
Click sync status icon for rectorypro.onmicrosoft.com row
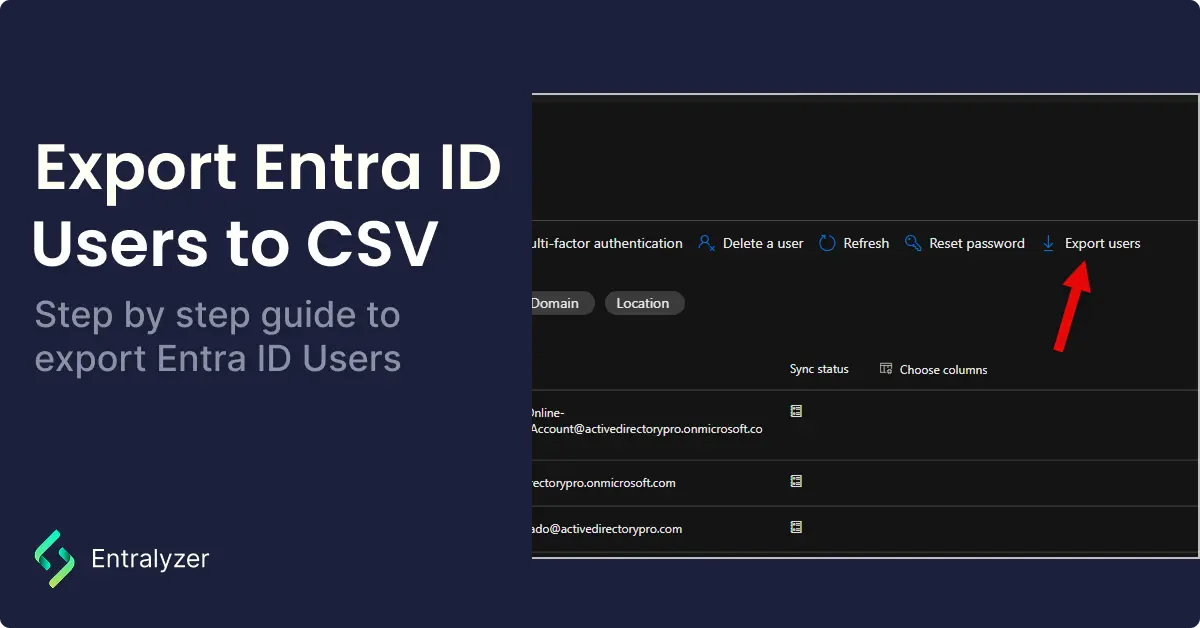point(796,481)
